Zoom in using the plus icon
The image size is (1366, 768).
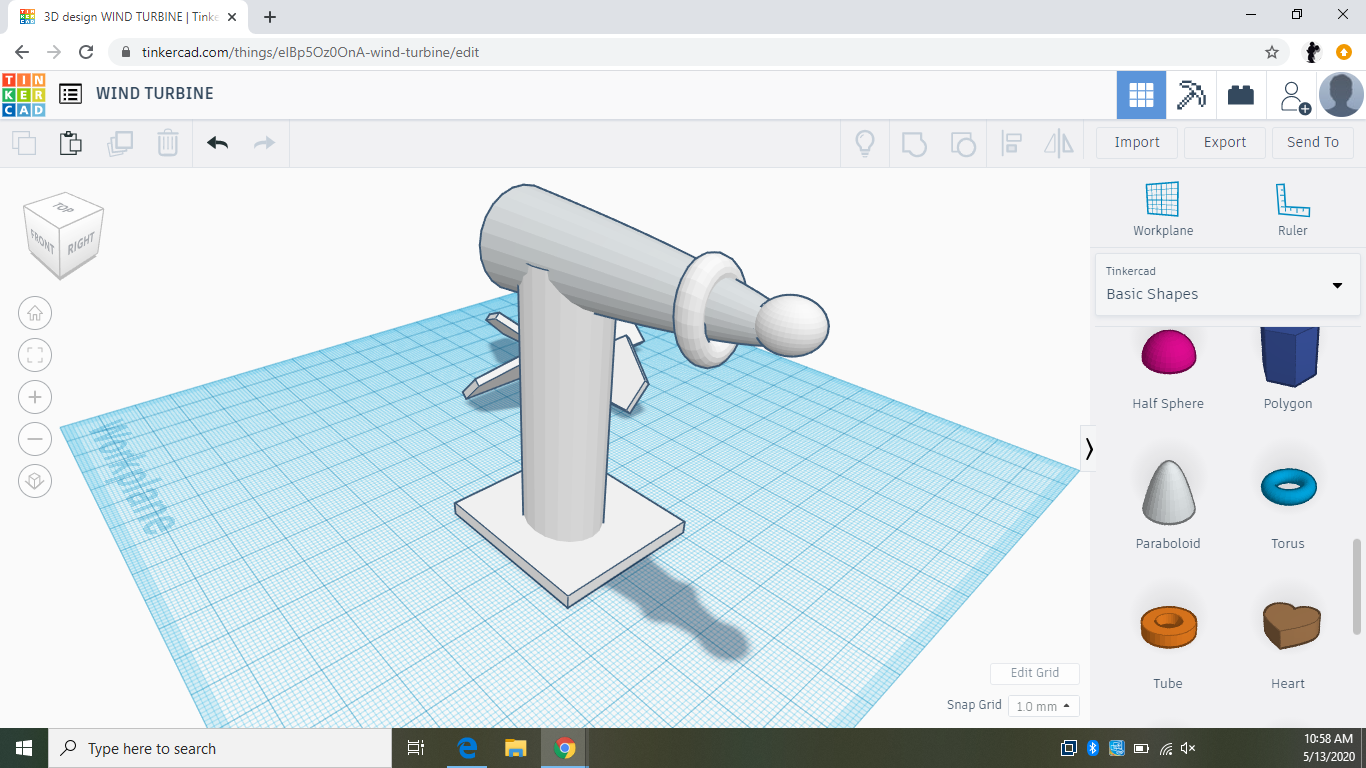(x=35, y=397)
